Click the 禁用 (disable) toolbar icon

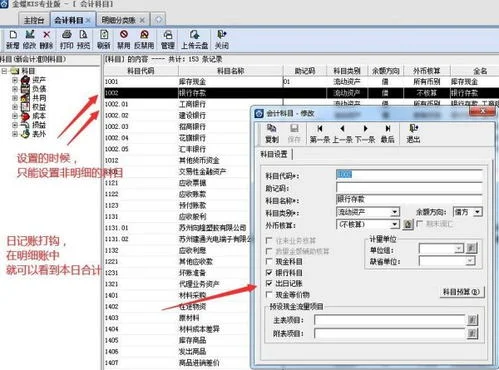click(124, 39)
